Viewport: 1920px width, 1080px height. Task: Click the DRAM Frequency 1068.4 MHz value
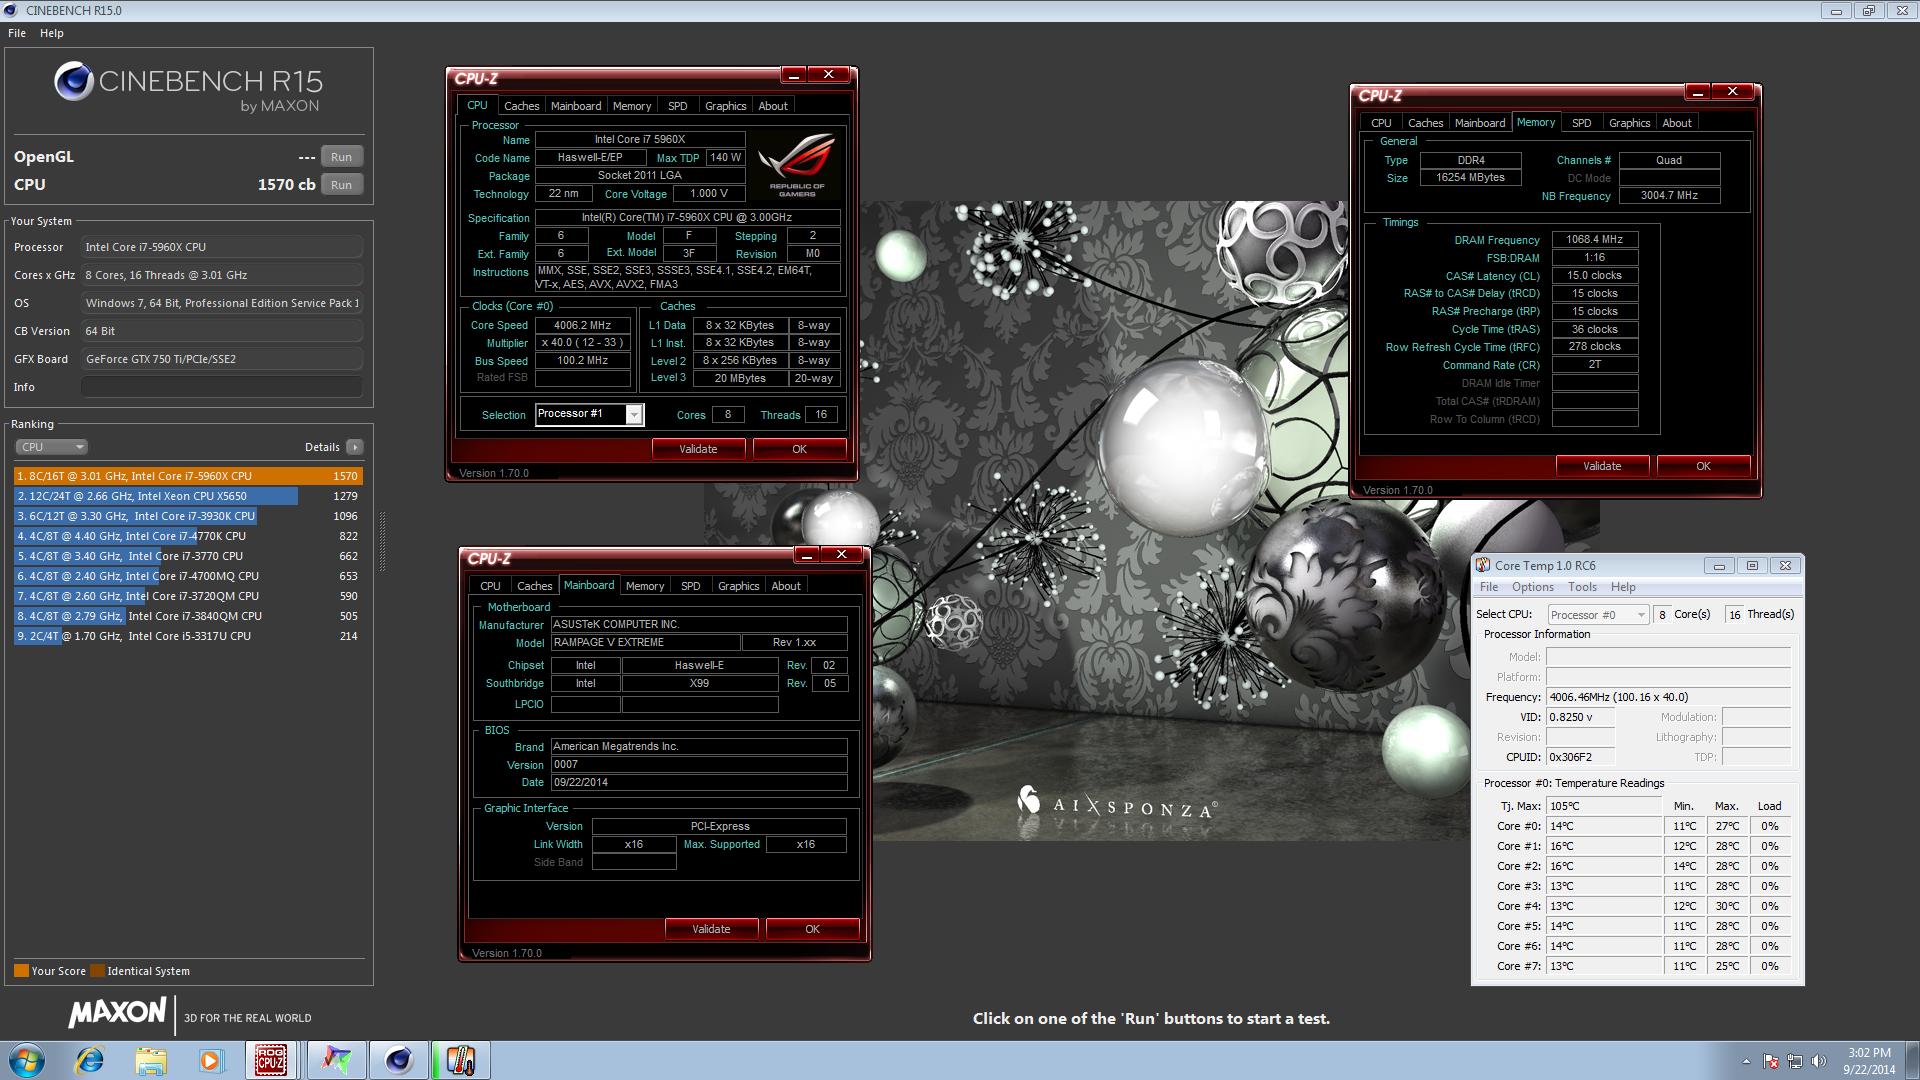pos(1595,240)
